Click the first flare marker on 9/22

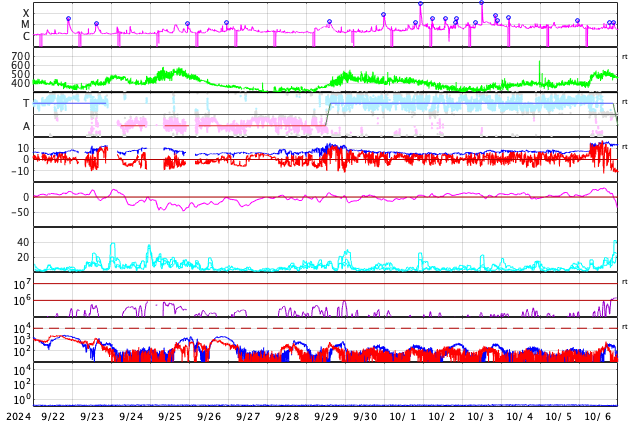tap(68, 19)
